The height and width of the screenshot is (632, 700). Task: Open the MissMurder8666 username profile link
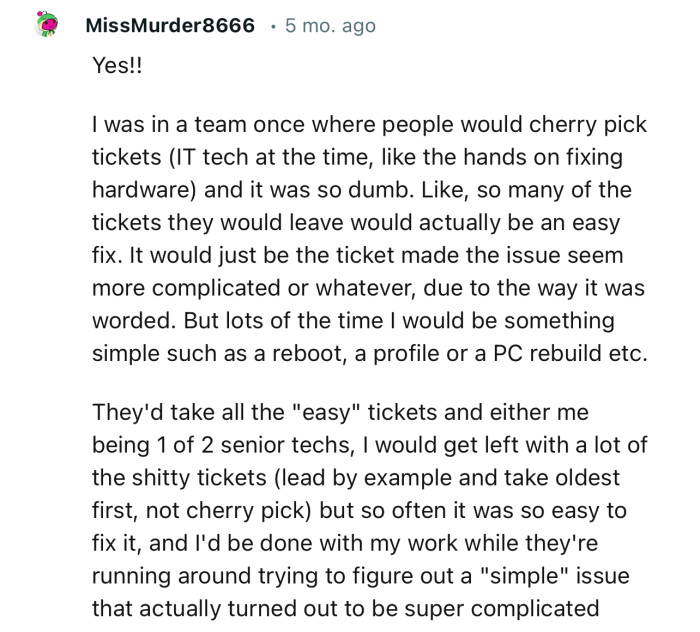170,26
